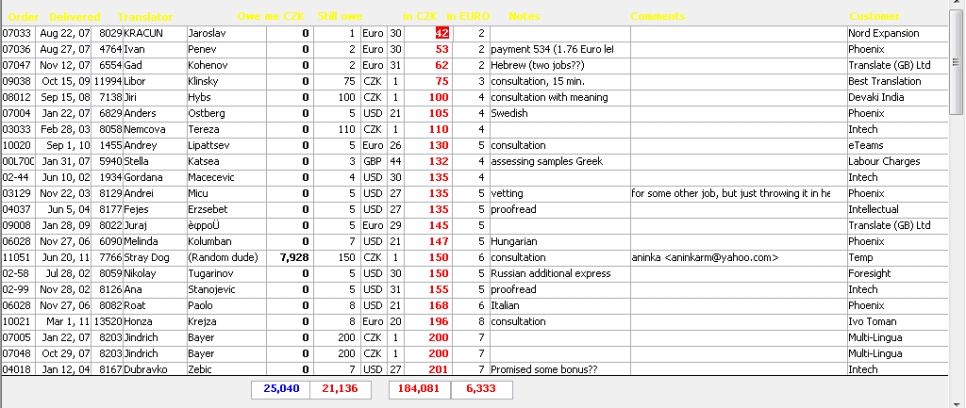Select customer Labour Charges
The height and width of the screenshot is (408, 966).
click(884, 161)
